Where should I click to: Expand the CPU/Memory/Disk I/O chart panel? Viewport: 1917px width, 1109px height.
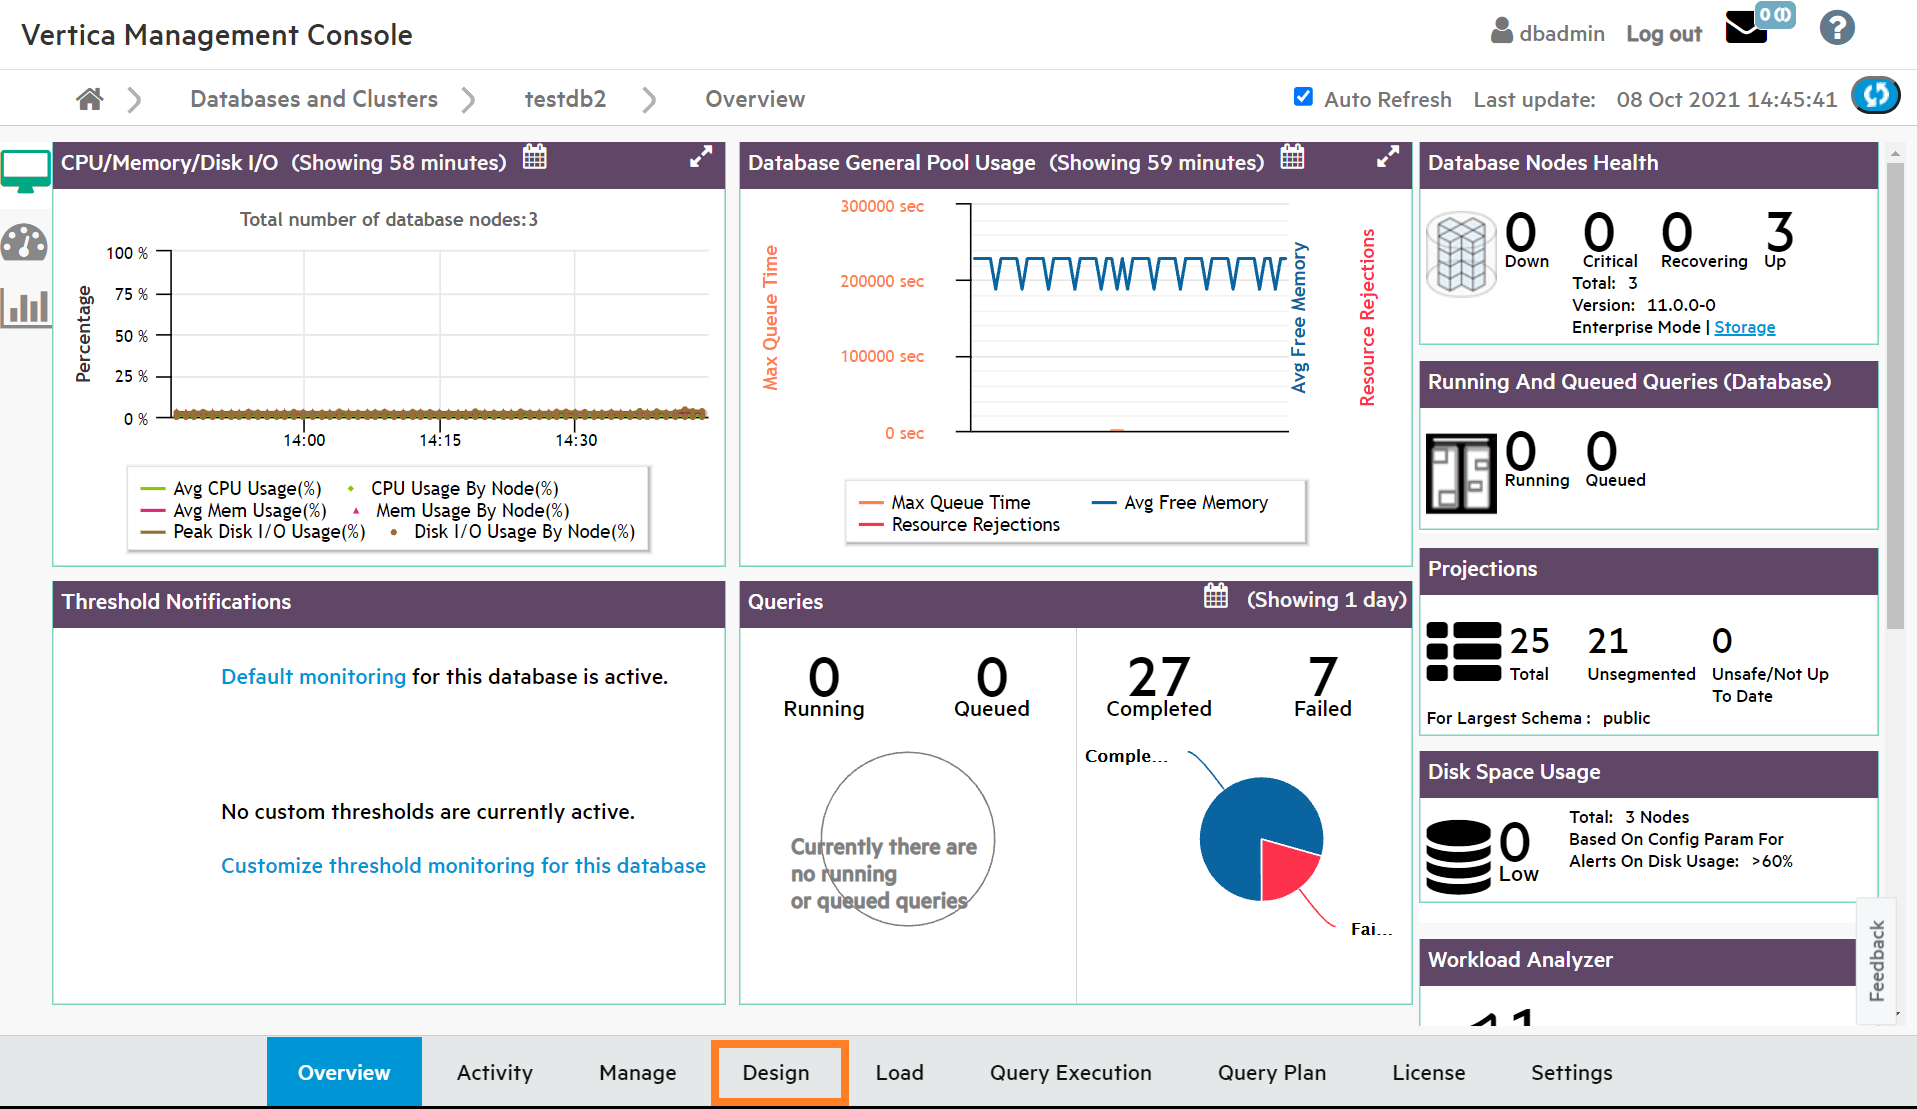(701, 157)
